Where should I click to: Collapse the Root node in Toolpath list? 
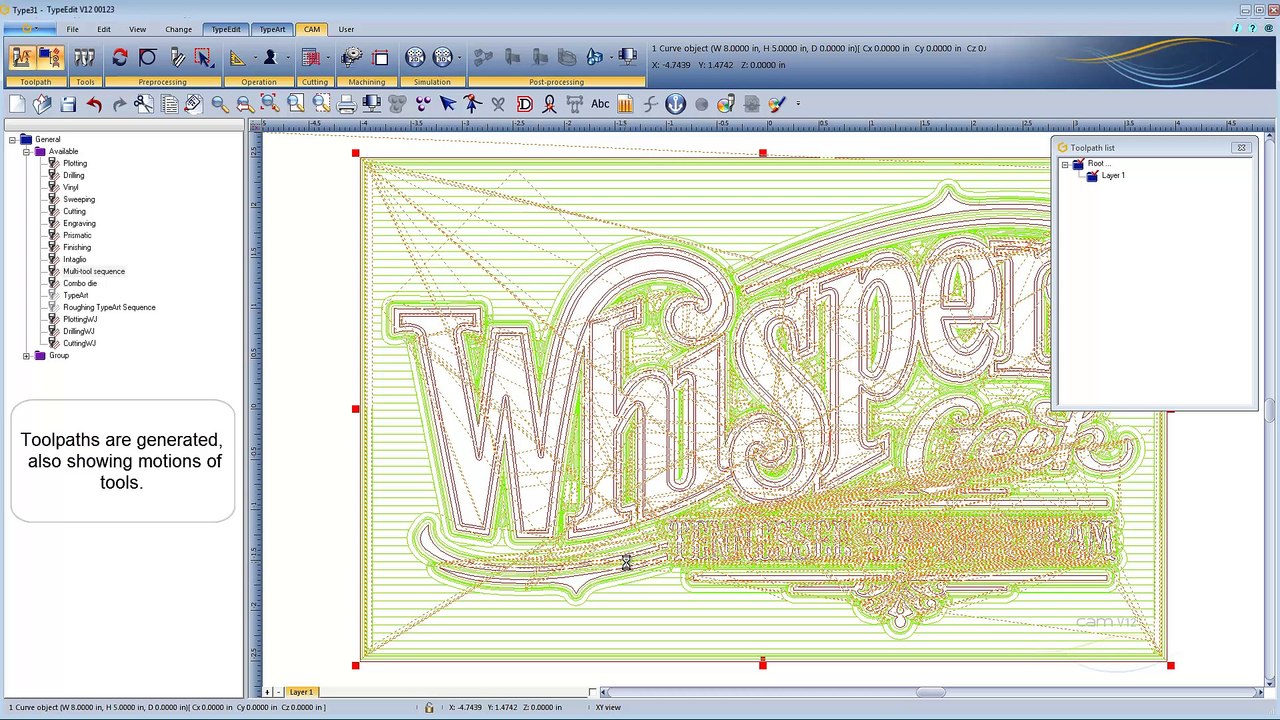(1065, 164)
